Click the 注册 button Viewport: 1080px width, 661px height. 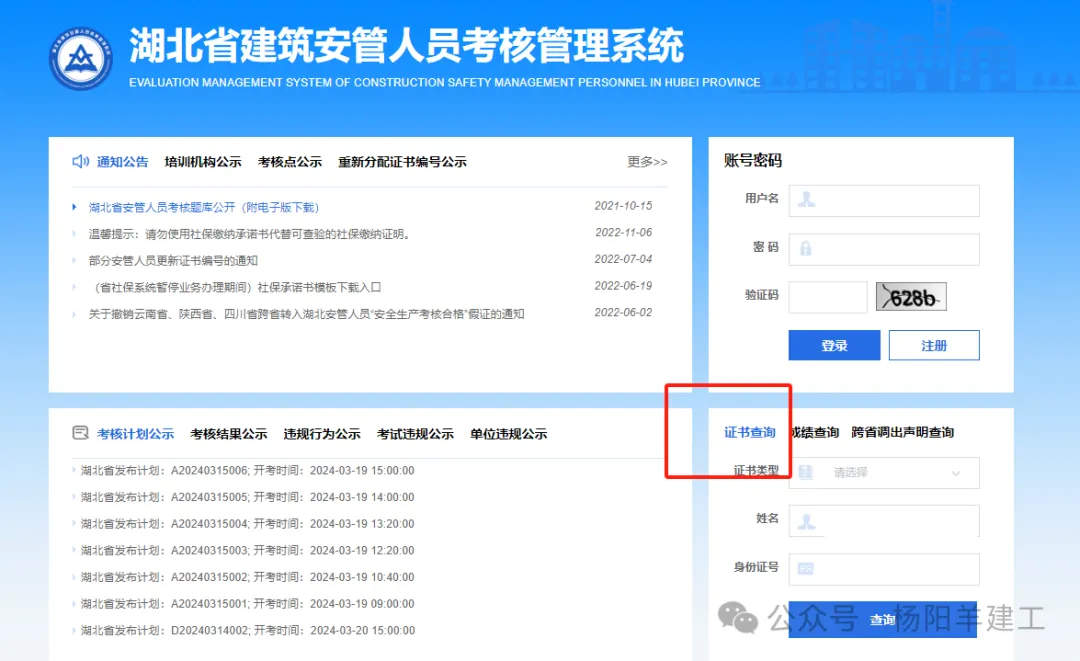coord(934,345)
